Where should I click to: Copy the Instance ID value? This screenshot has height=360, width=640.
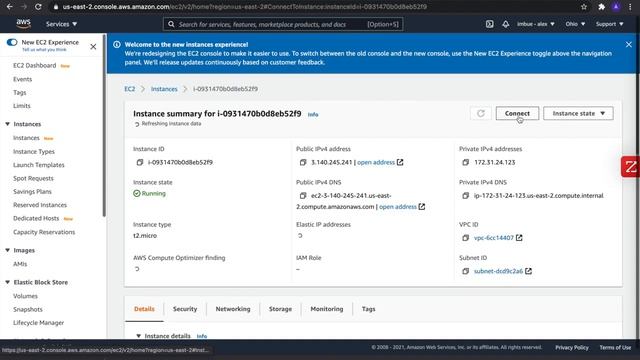(140, 162)
